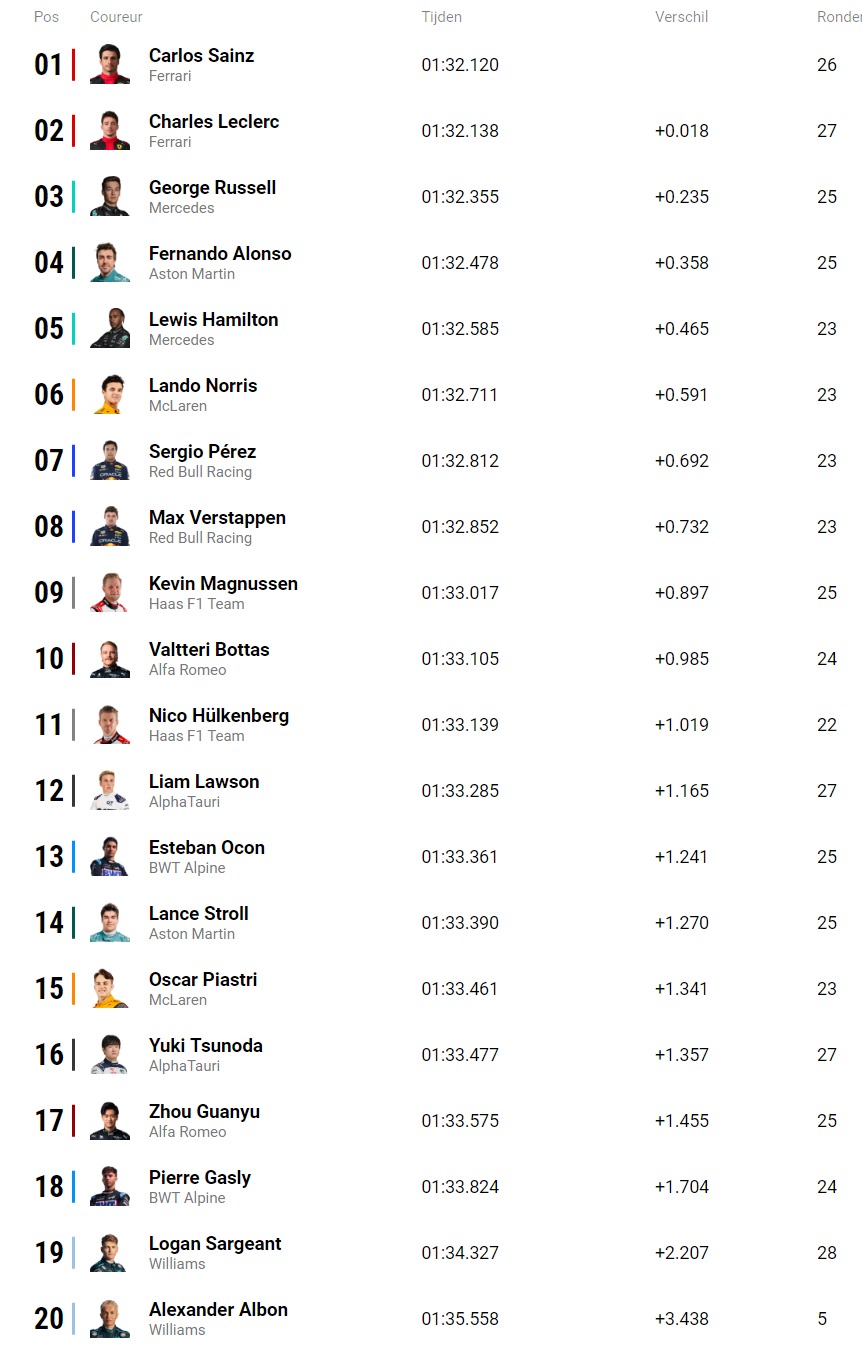Click Carlos Sainz's driver portrait
The image size is (862, 1353).
(x=110, y=65)
